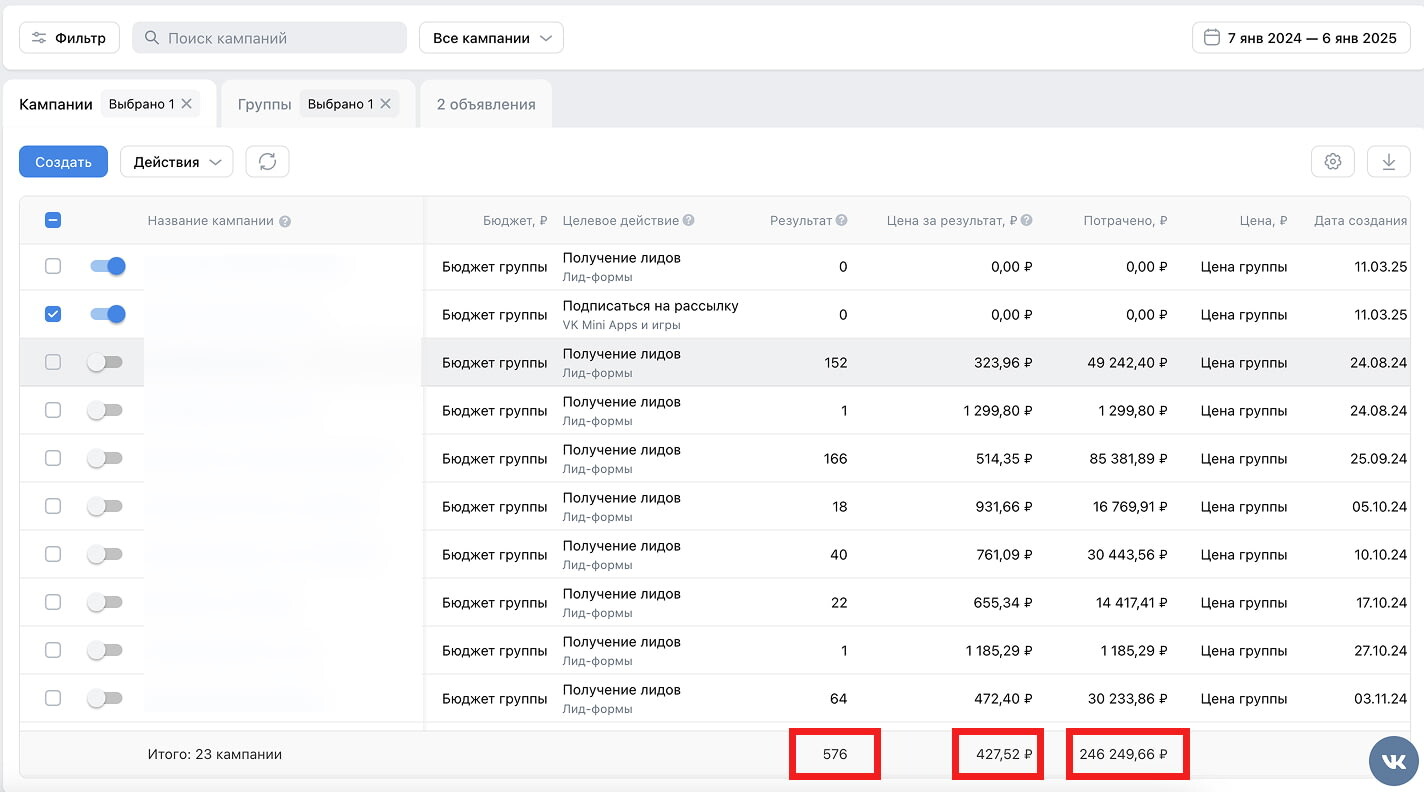
Task: Enable the campaign created 05.10.24
Action: [x=105, y=506]
